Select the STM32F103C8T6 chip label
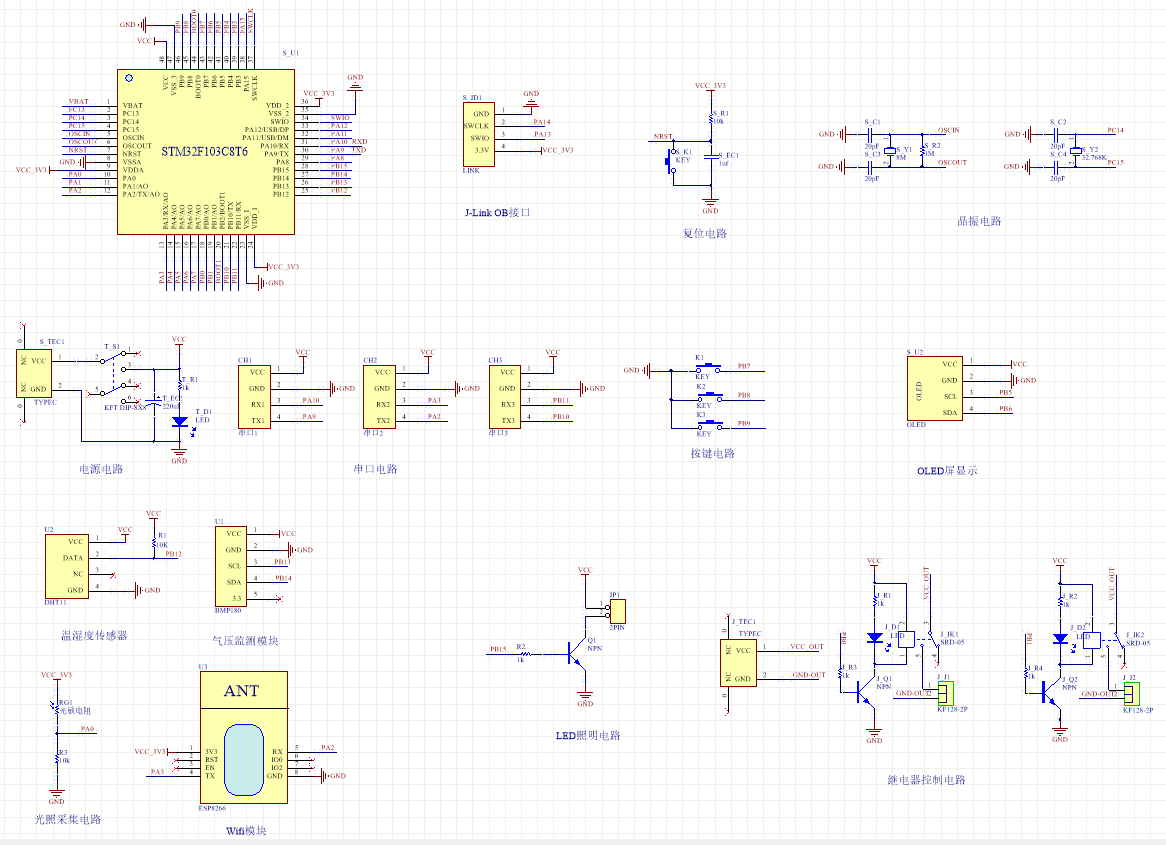This screenshot has height=845, width=1166. (x=204, y=152)
